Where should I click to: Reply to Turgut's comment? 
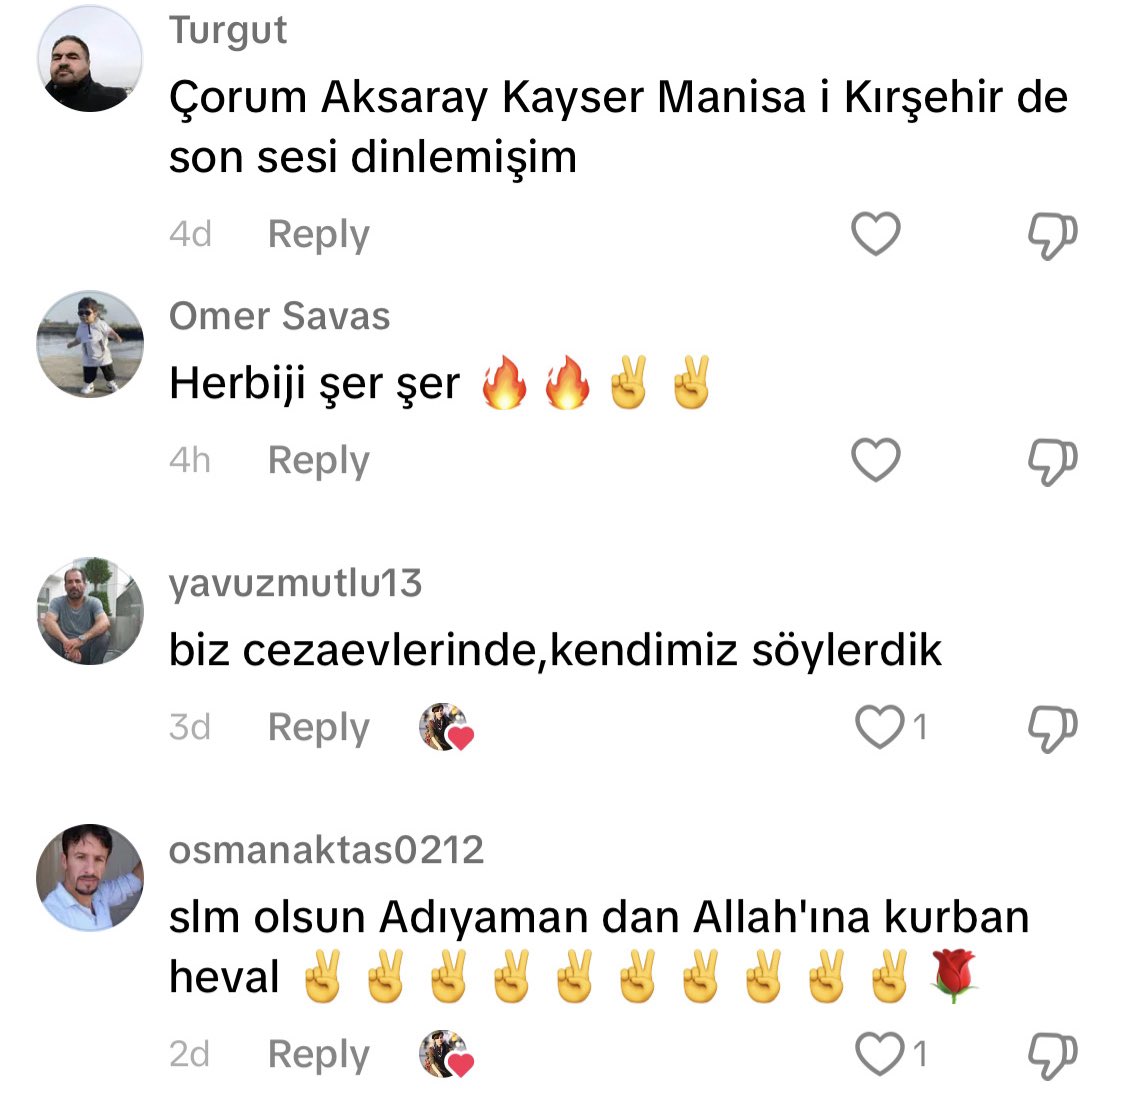[x=319, y=235]
